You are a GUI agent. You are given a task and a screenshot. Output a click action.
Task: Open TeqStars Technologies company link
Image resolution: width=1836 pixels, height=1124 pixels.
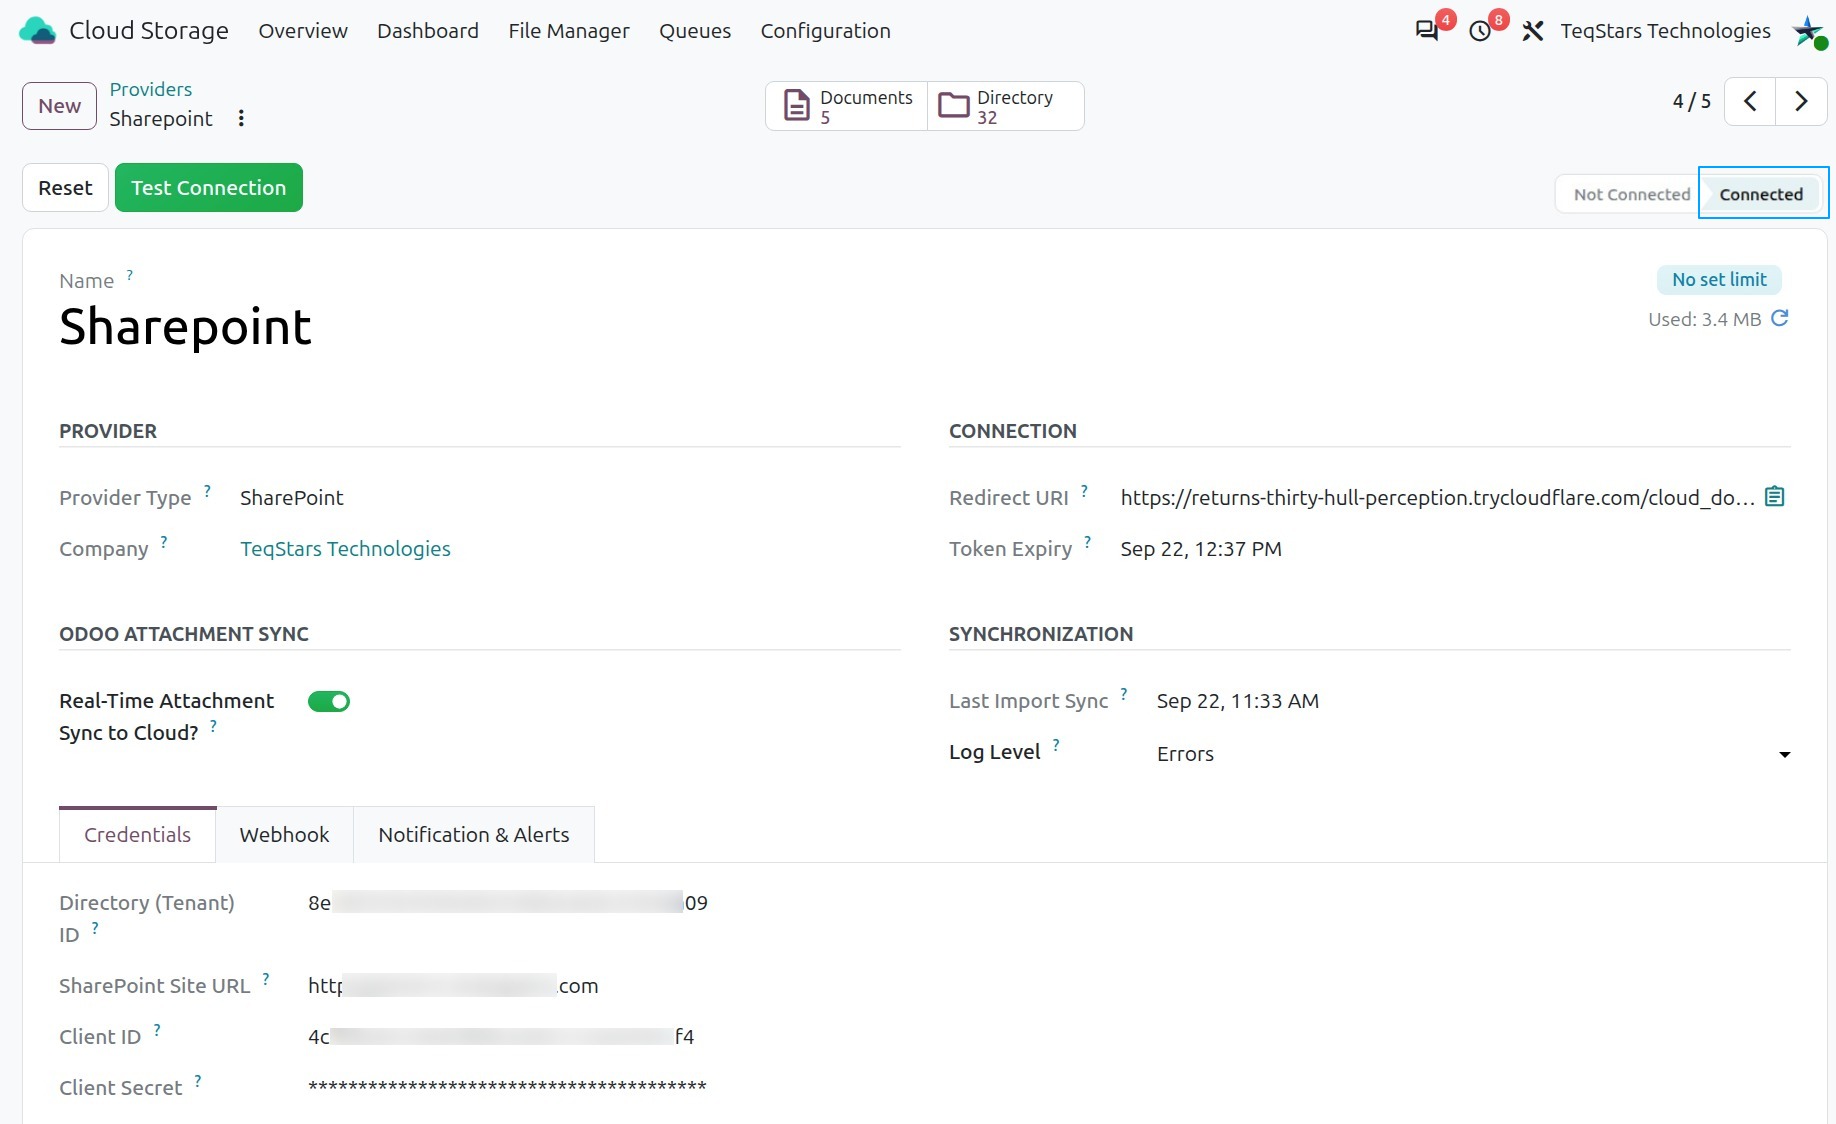tap(345, 549)
